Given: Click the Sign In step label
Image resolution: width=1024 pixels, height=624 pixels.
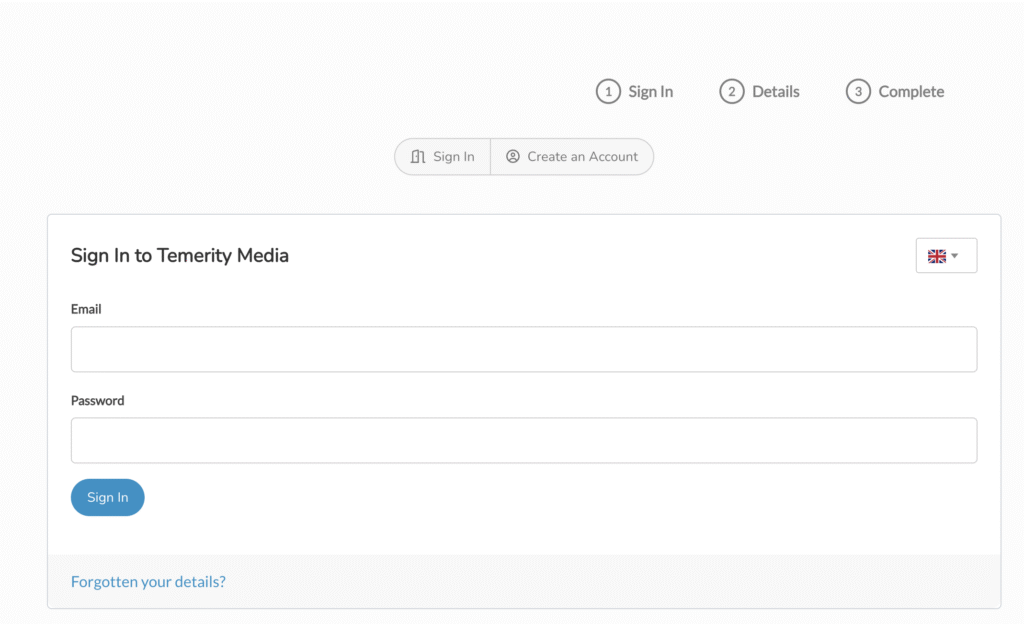Looking at the screenshot, I should tap(650, 91).
